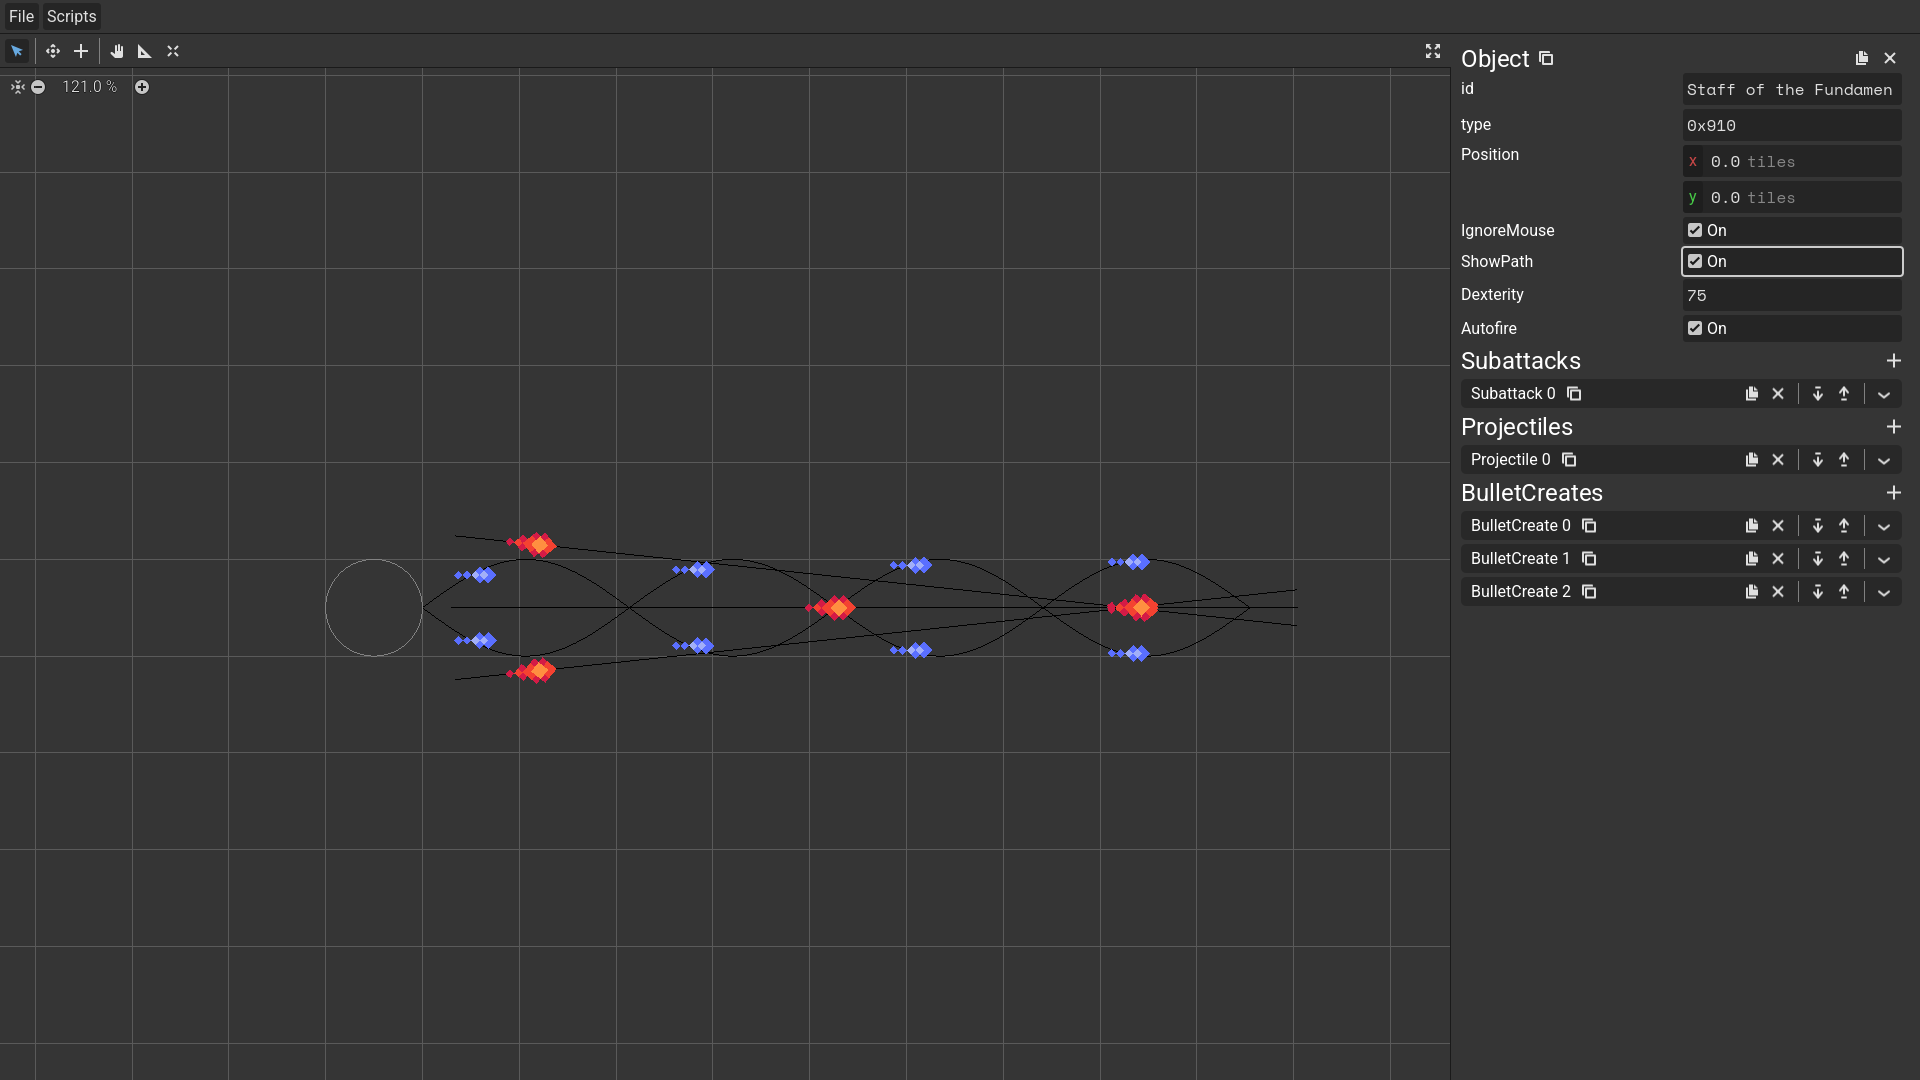Click the type field 0x910

pos(1792,126)
